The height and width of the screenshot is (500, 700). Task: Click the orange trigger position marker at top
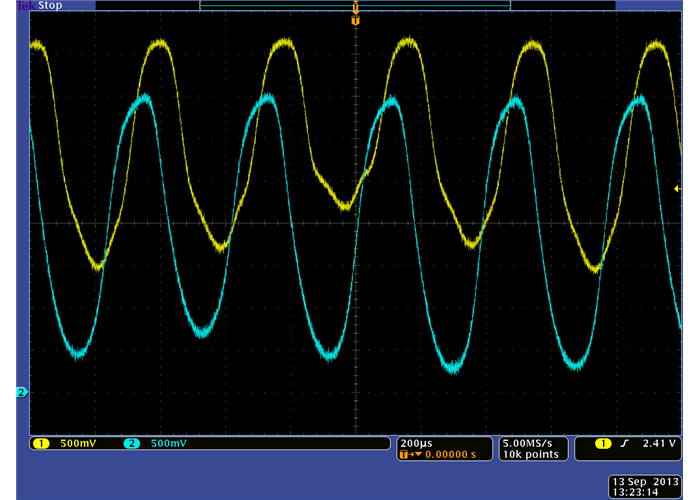[355, 19]
